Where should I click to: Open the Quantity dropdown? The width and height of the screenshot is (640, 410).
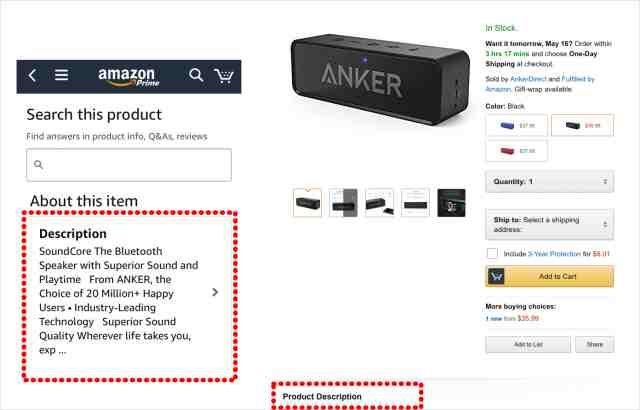549,182
